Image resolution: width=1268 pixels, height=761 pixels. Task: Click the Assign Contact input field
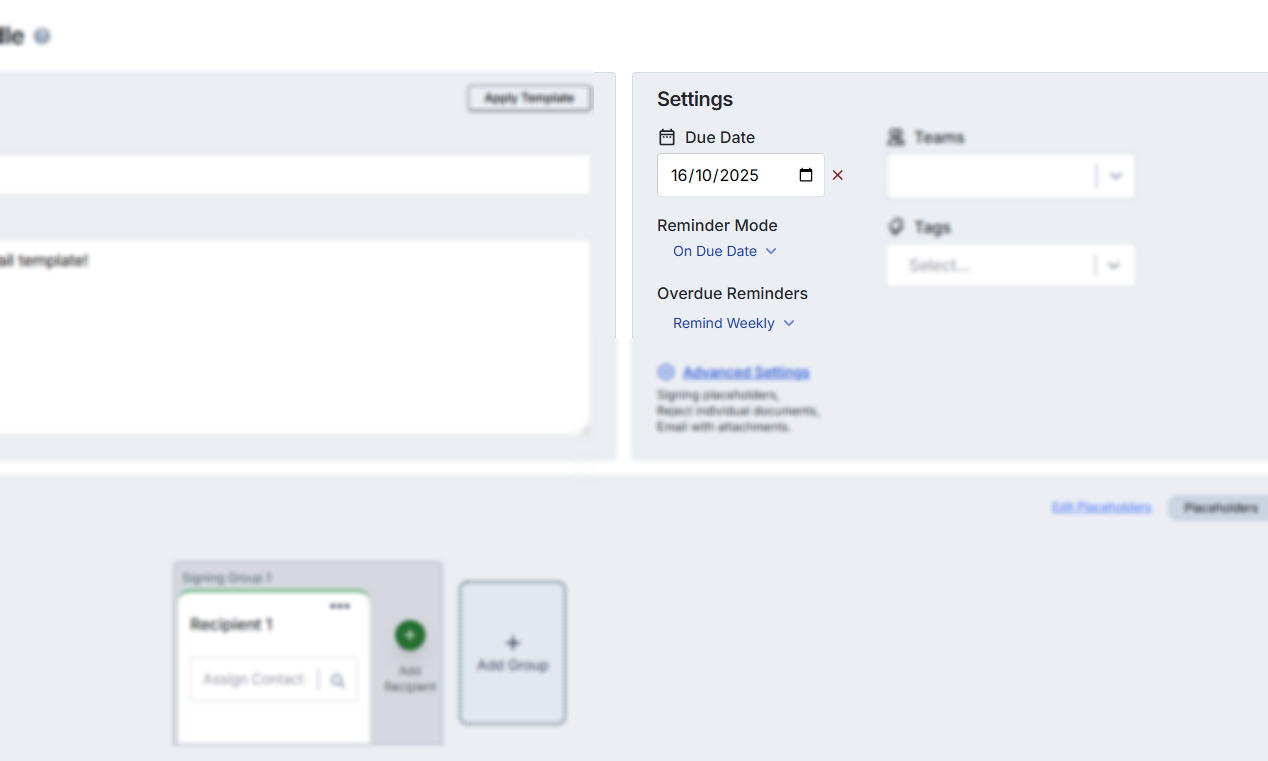click(x=253, y=680)
